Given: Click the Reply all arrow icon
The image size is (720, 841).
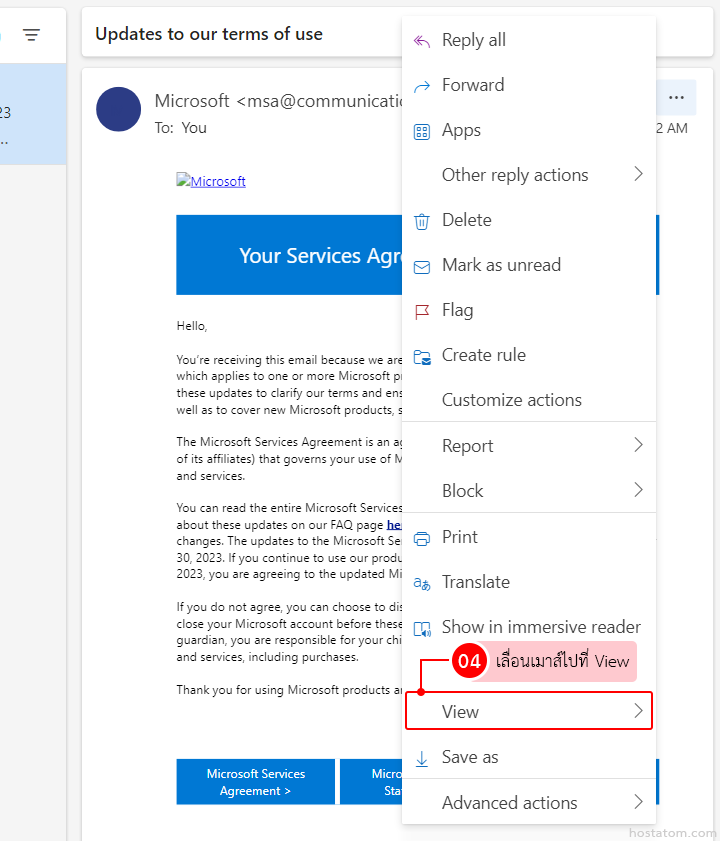Looking at the screenshot, I should [422, 40].
